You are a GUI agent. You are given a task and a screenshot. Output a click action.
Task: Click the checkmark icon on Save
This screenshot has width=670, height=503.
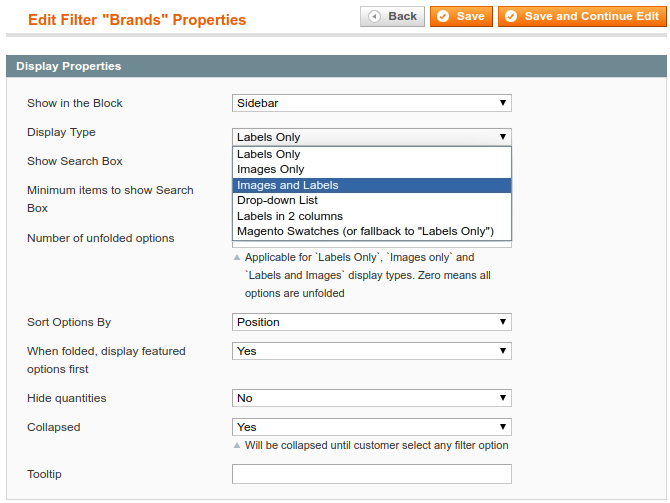click(444, 16)
